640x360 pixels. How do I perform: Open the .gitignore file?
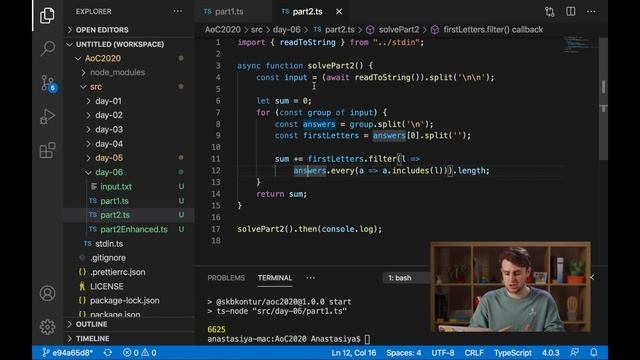(129, 258)
